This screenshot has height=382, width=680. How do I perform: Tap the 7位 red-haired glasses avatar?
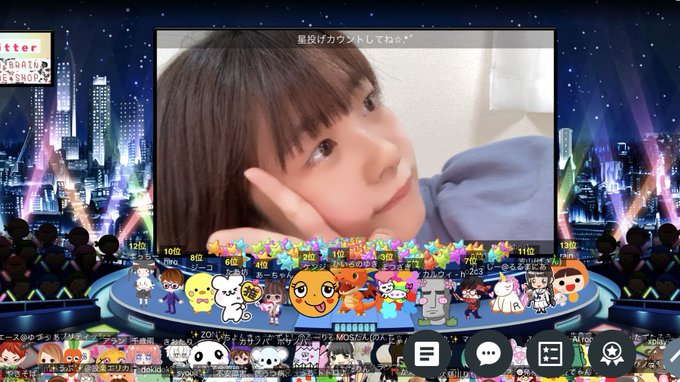(471, 297)
